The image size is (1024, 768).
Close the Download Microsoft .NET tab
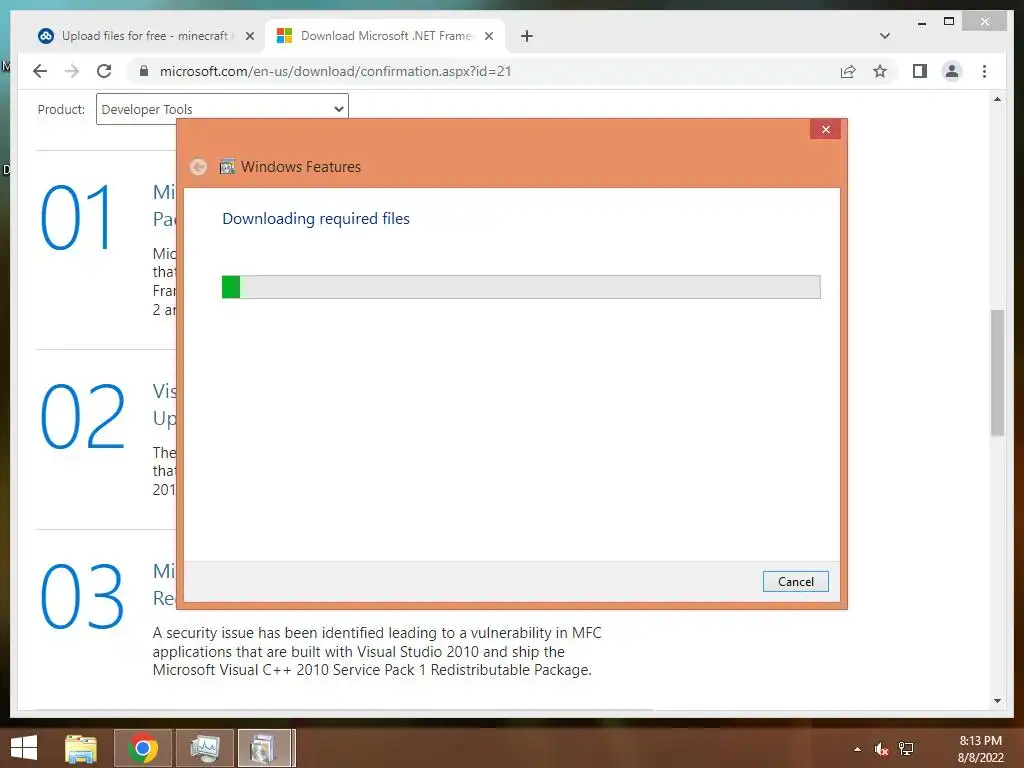[x=488, y=36]
